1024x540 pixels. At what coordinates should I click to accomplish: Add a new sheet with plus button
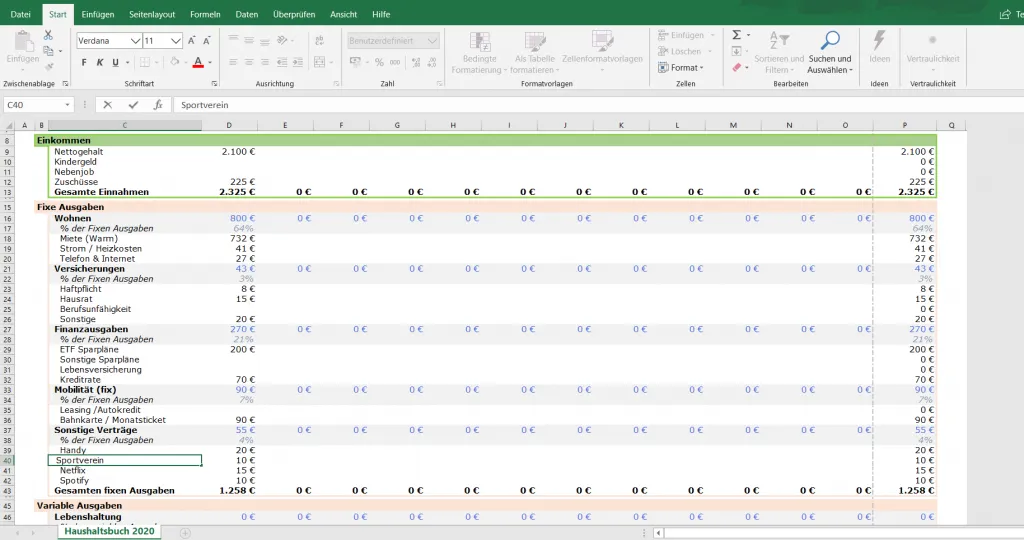184,532
